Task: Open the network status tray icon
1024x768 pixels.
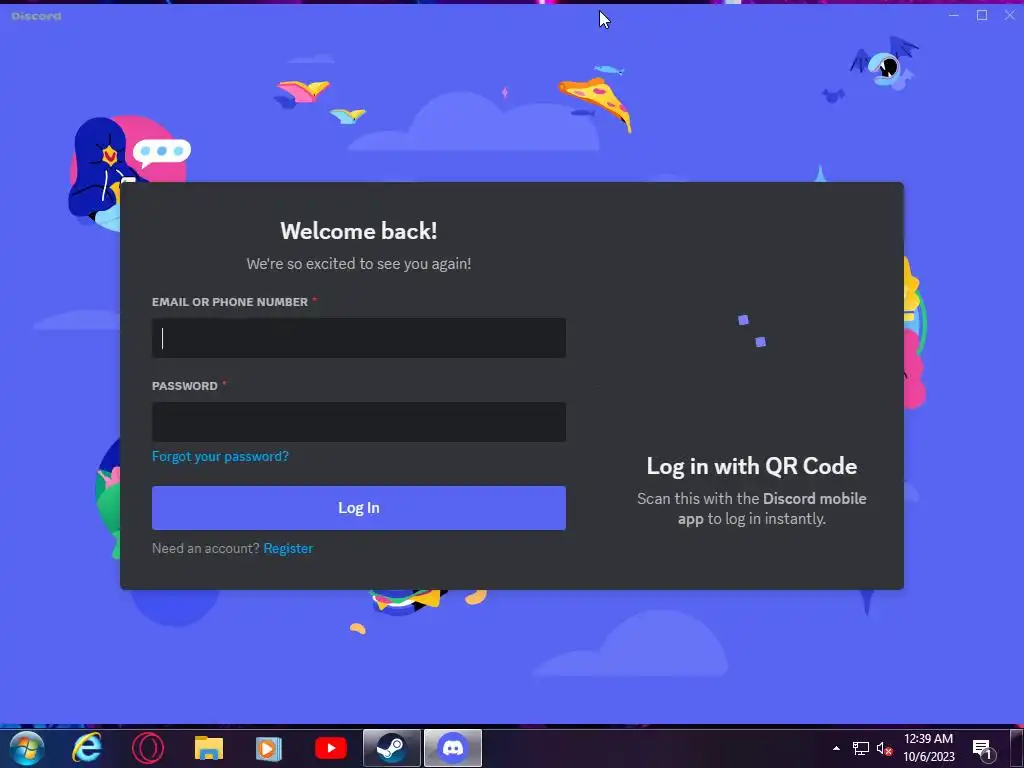Action: coord(861,748)
